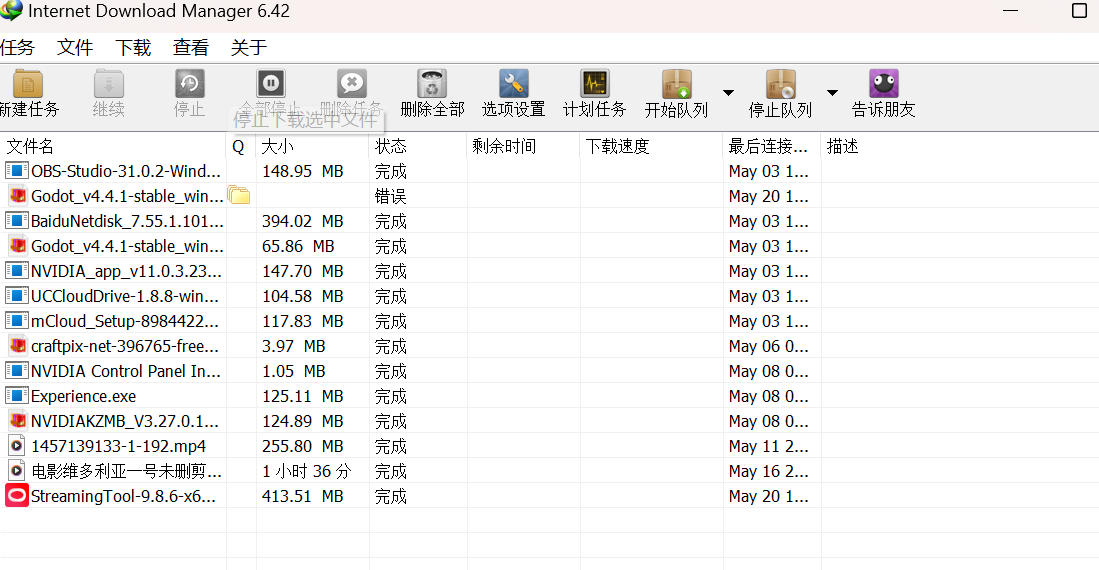Click the 1457139133-1-192.mp4 video icon
Screen dimensions: 1099x570
tap(17, 446)
